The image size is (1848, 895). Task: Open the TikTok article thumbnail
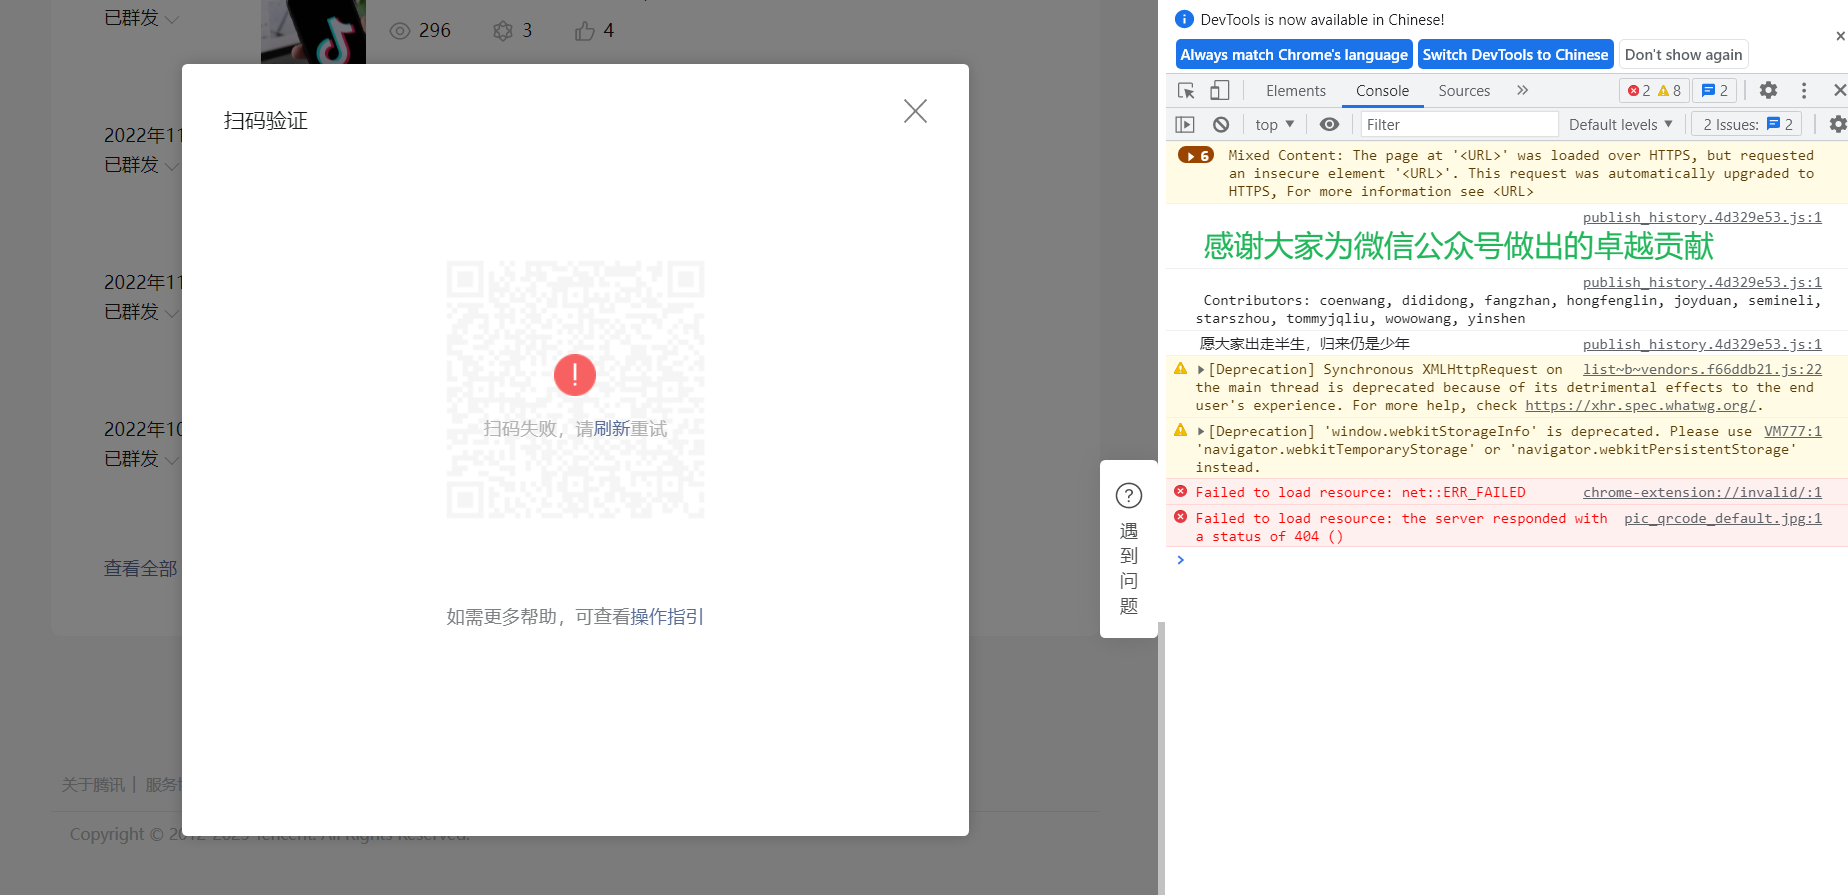pyautogui.click(x=313, y=32)
